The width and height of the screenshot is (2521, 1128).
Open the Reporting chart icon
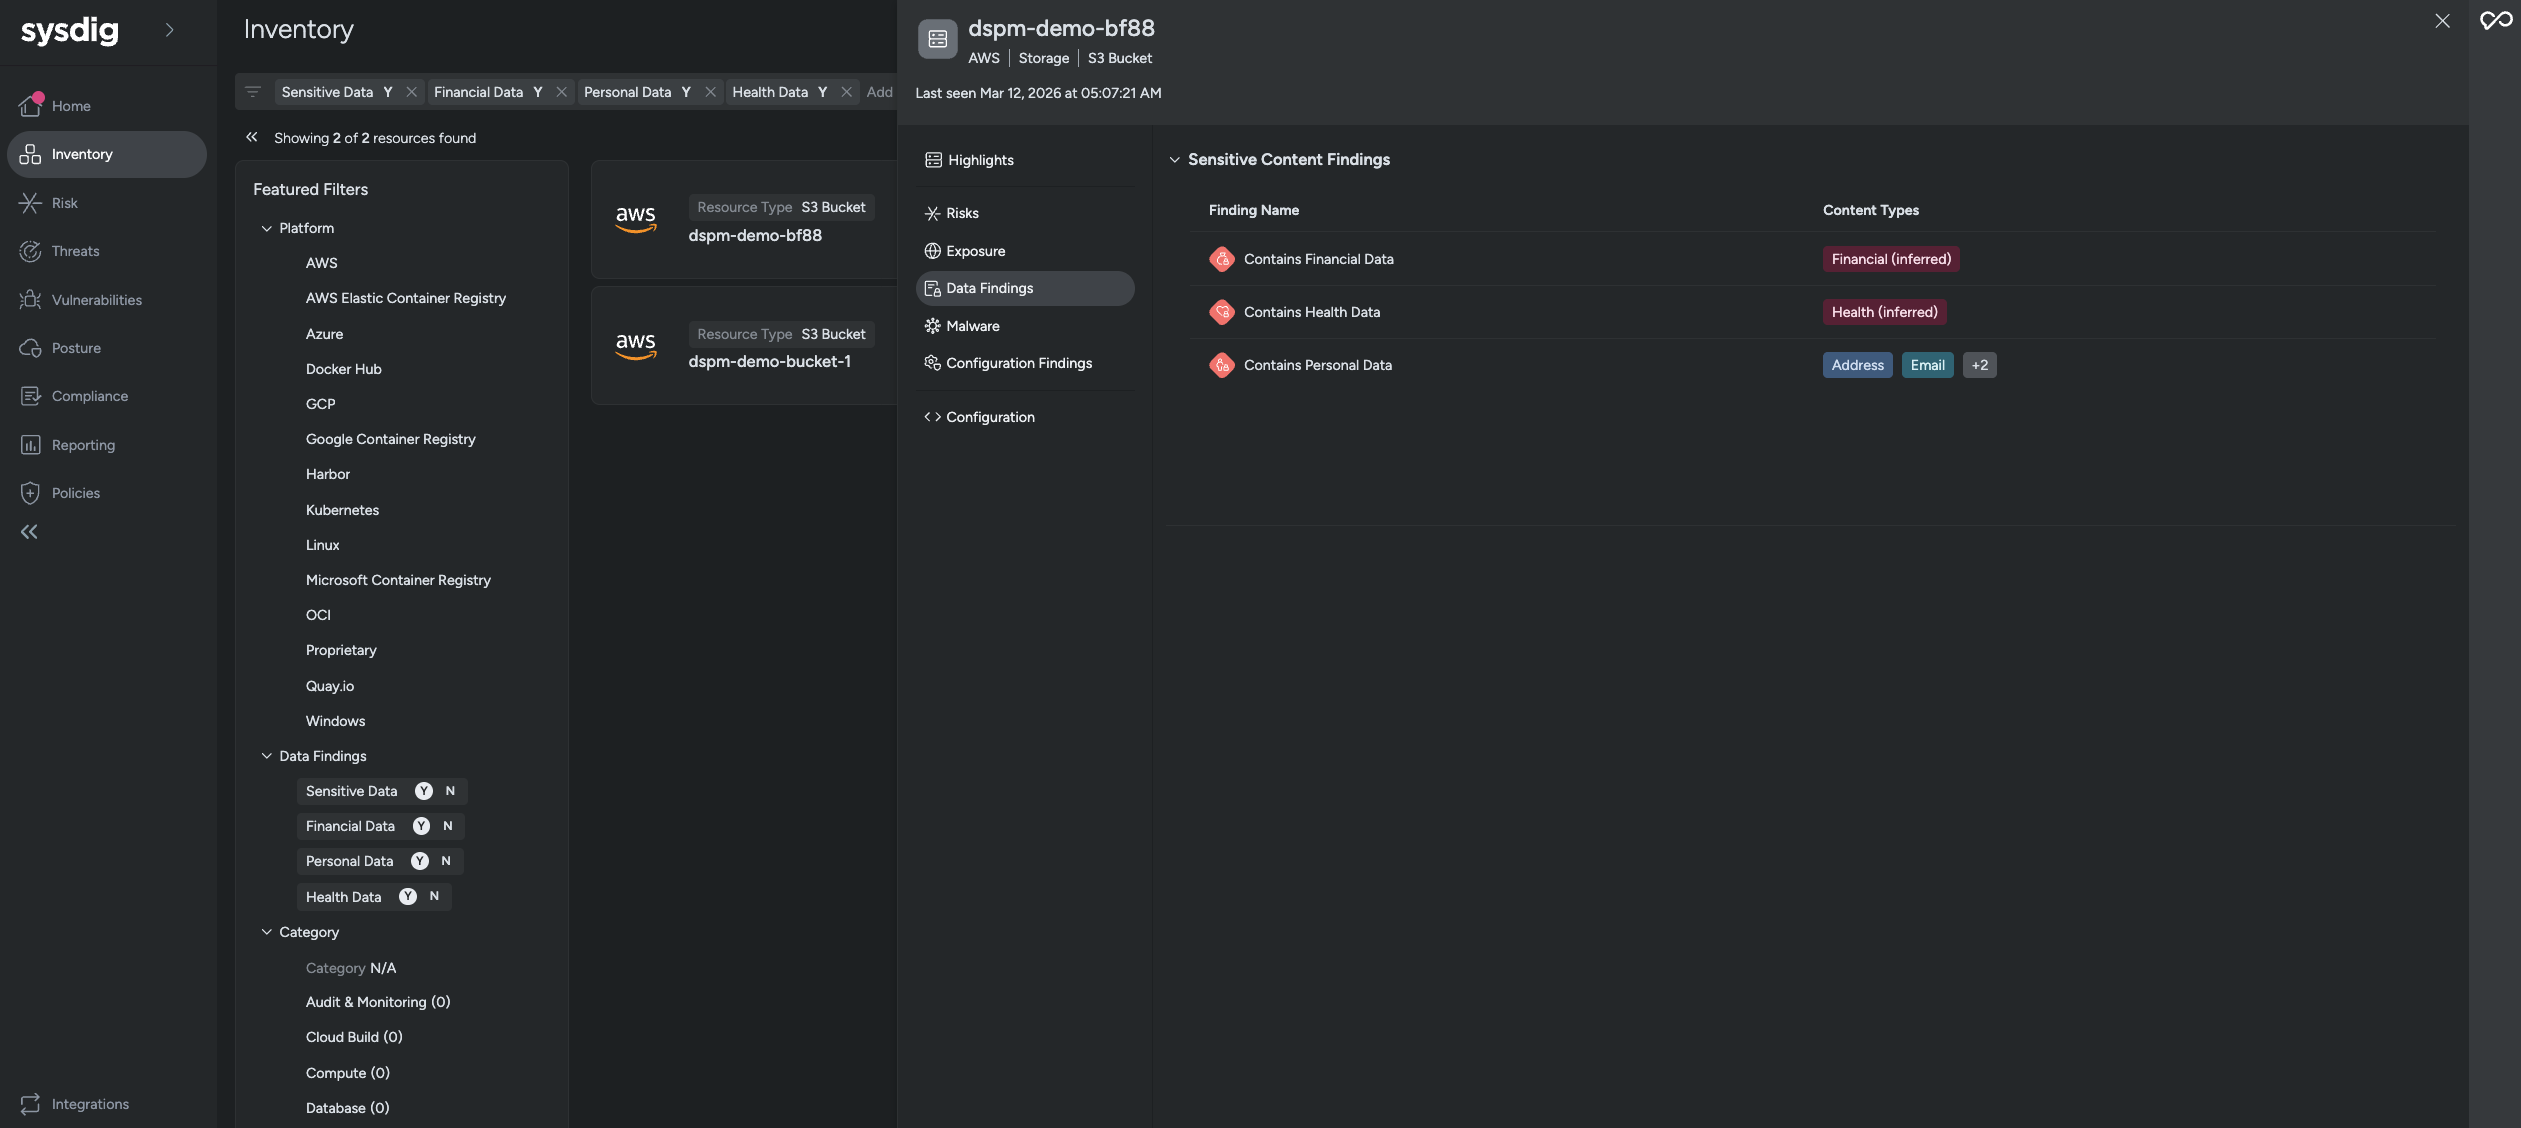[31, 444]
